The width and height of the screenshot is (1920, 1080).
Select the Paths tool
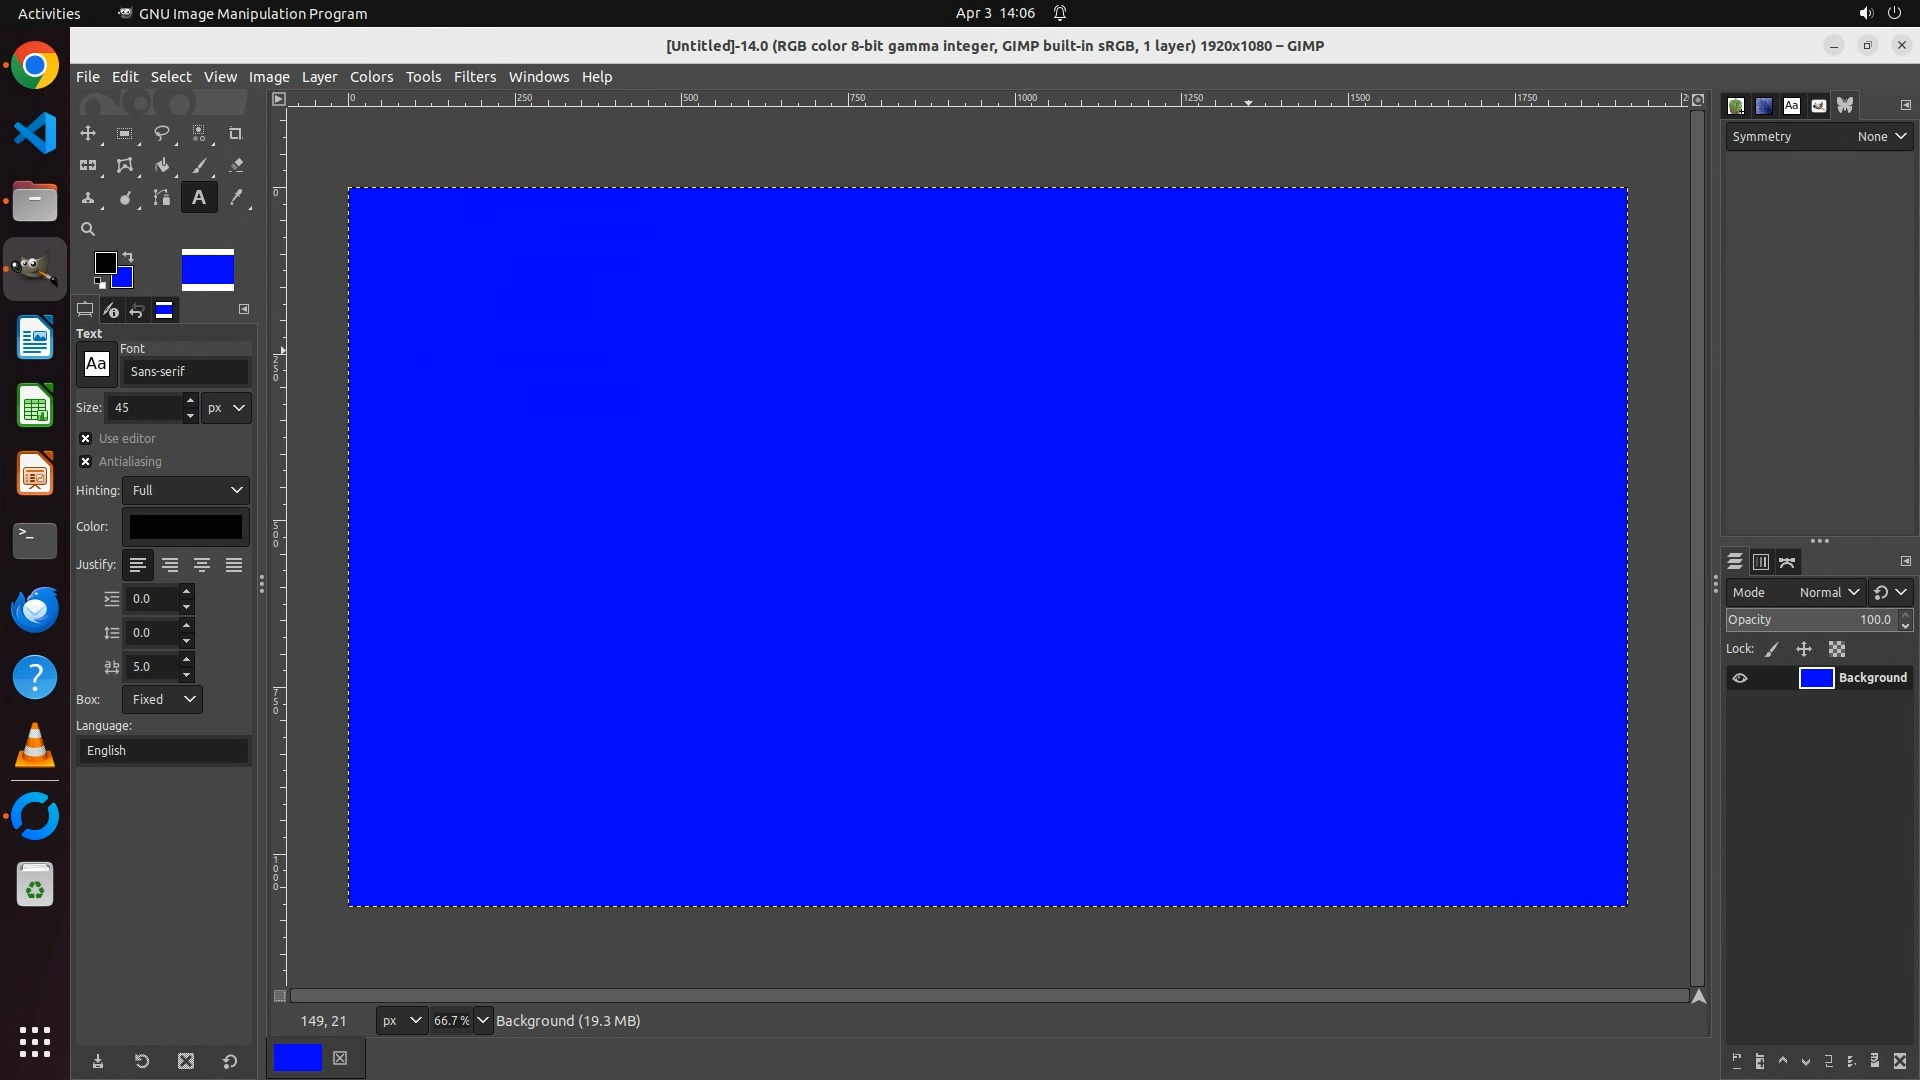(161, 198)
